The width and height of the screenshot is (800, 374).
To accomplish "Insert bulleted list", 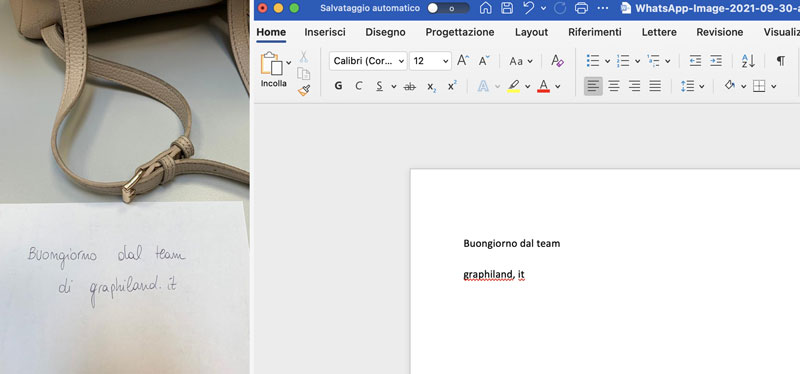I will [592, 61].
